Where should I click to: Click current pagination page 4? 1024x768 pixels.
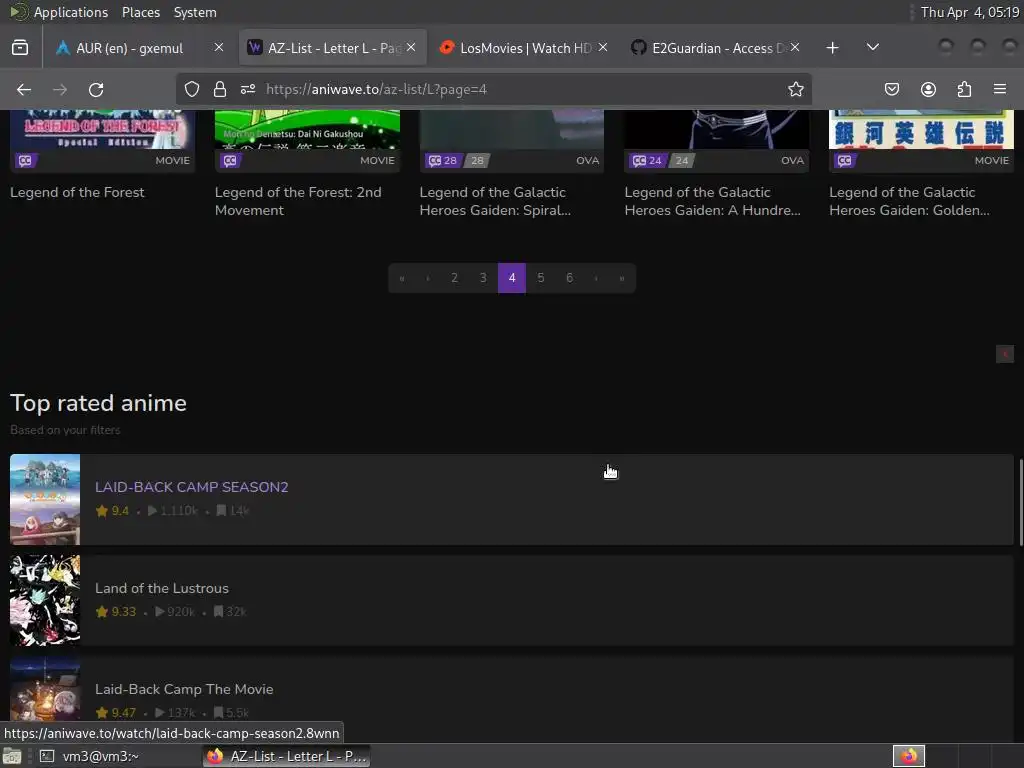pos(512,278)
